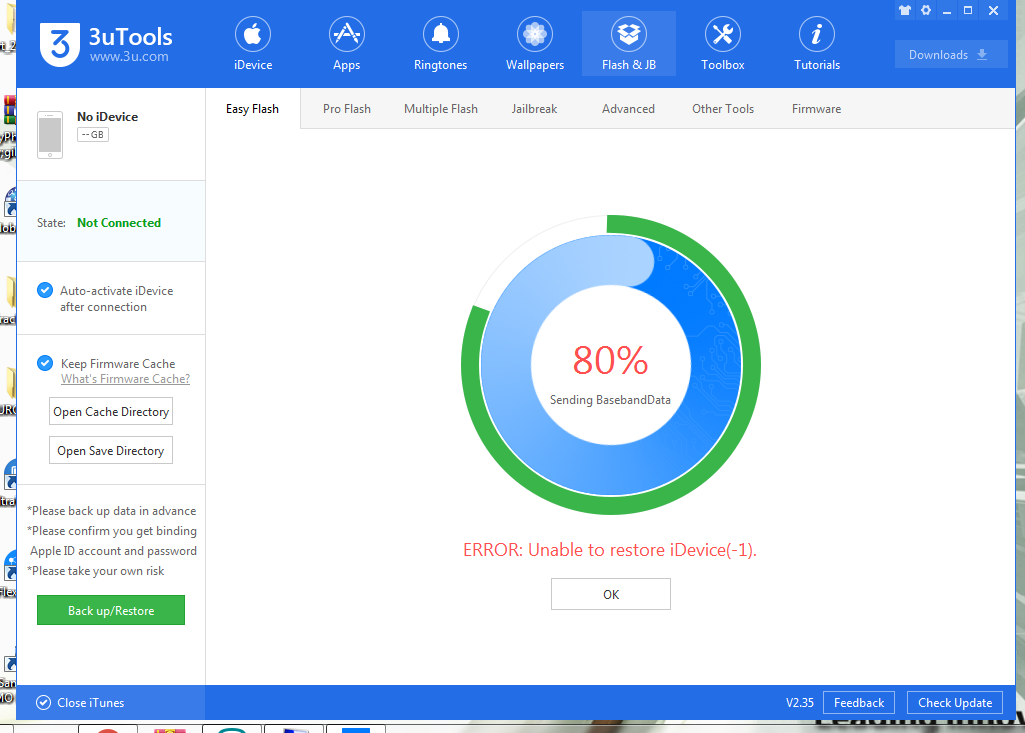Switch to Easy Flash tab
1025x733 pixels.
click(252, 109)
